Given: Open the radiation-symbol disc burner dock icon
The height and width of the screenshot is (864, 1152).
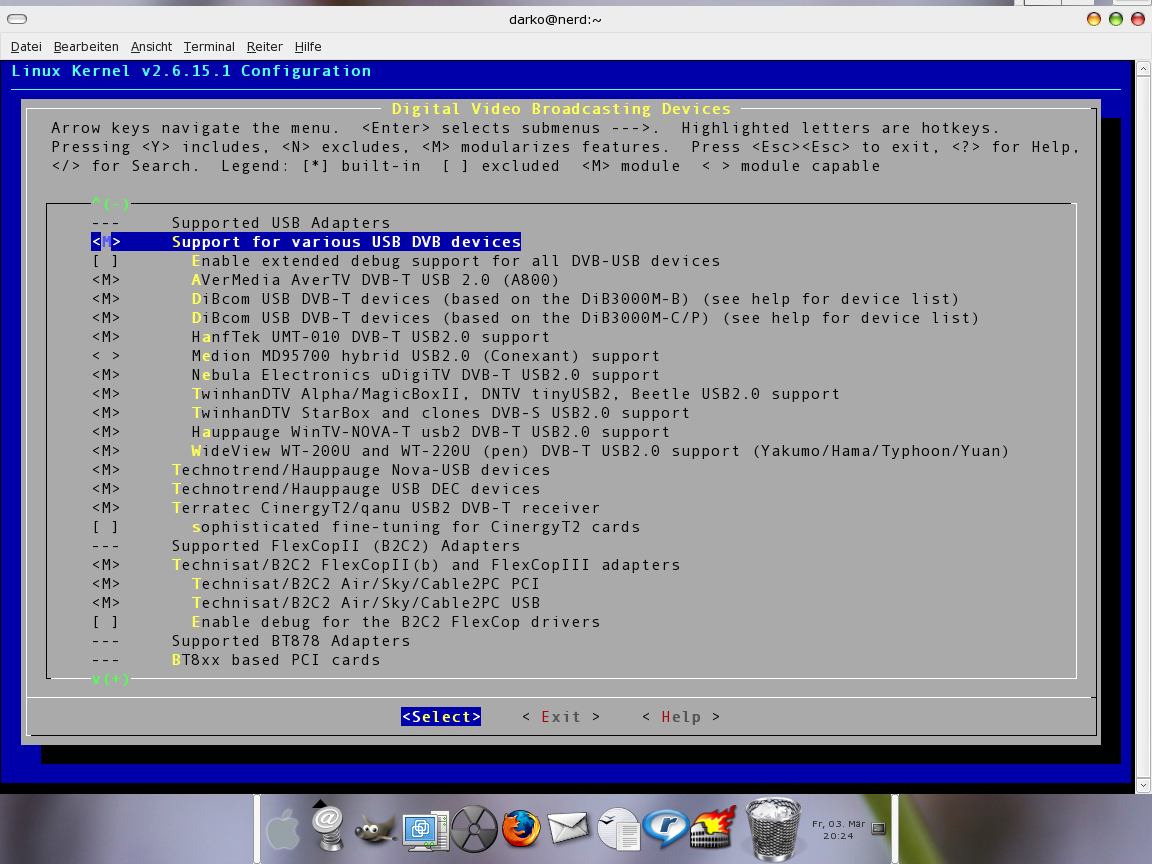Looking at the screenshot, I should [x=474, y=829].
